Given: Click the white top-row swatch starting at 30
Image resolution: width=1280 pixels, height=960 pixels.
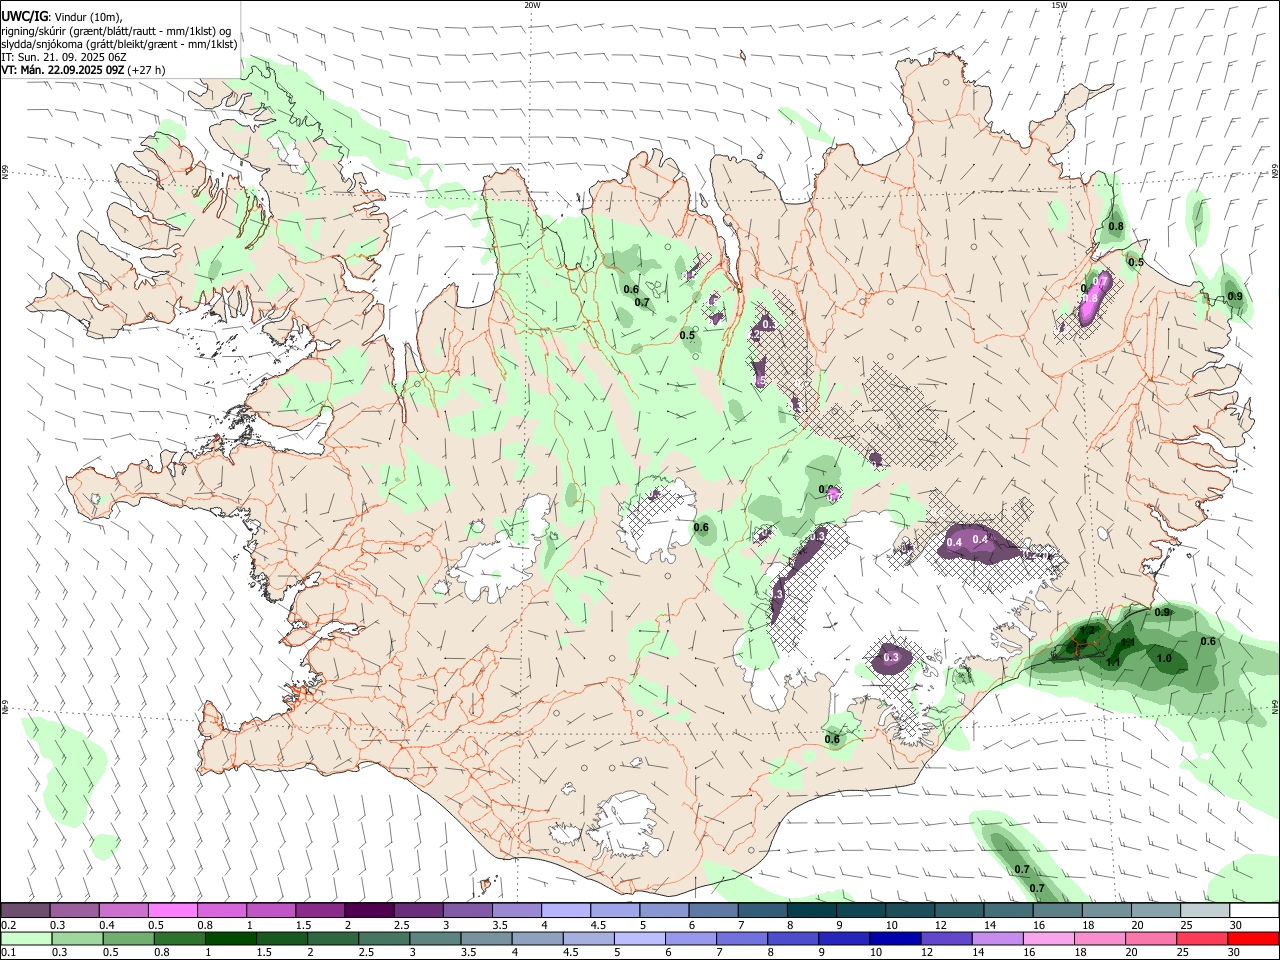Looking at the screenshot, I should tap(1253, 910).
